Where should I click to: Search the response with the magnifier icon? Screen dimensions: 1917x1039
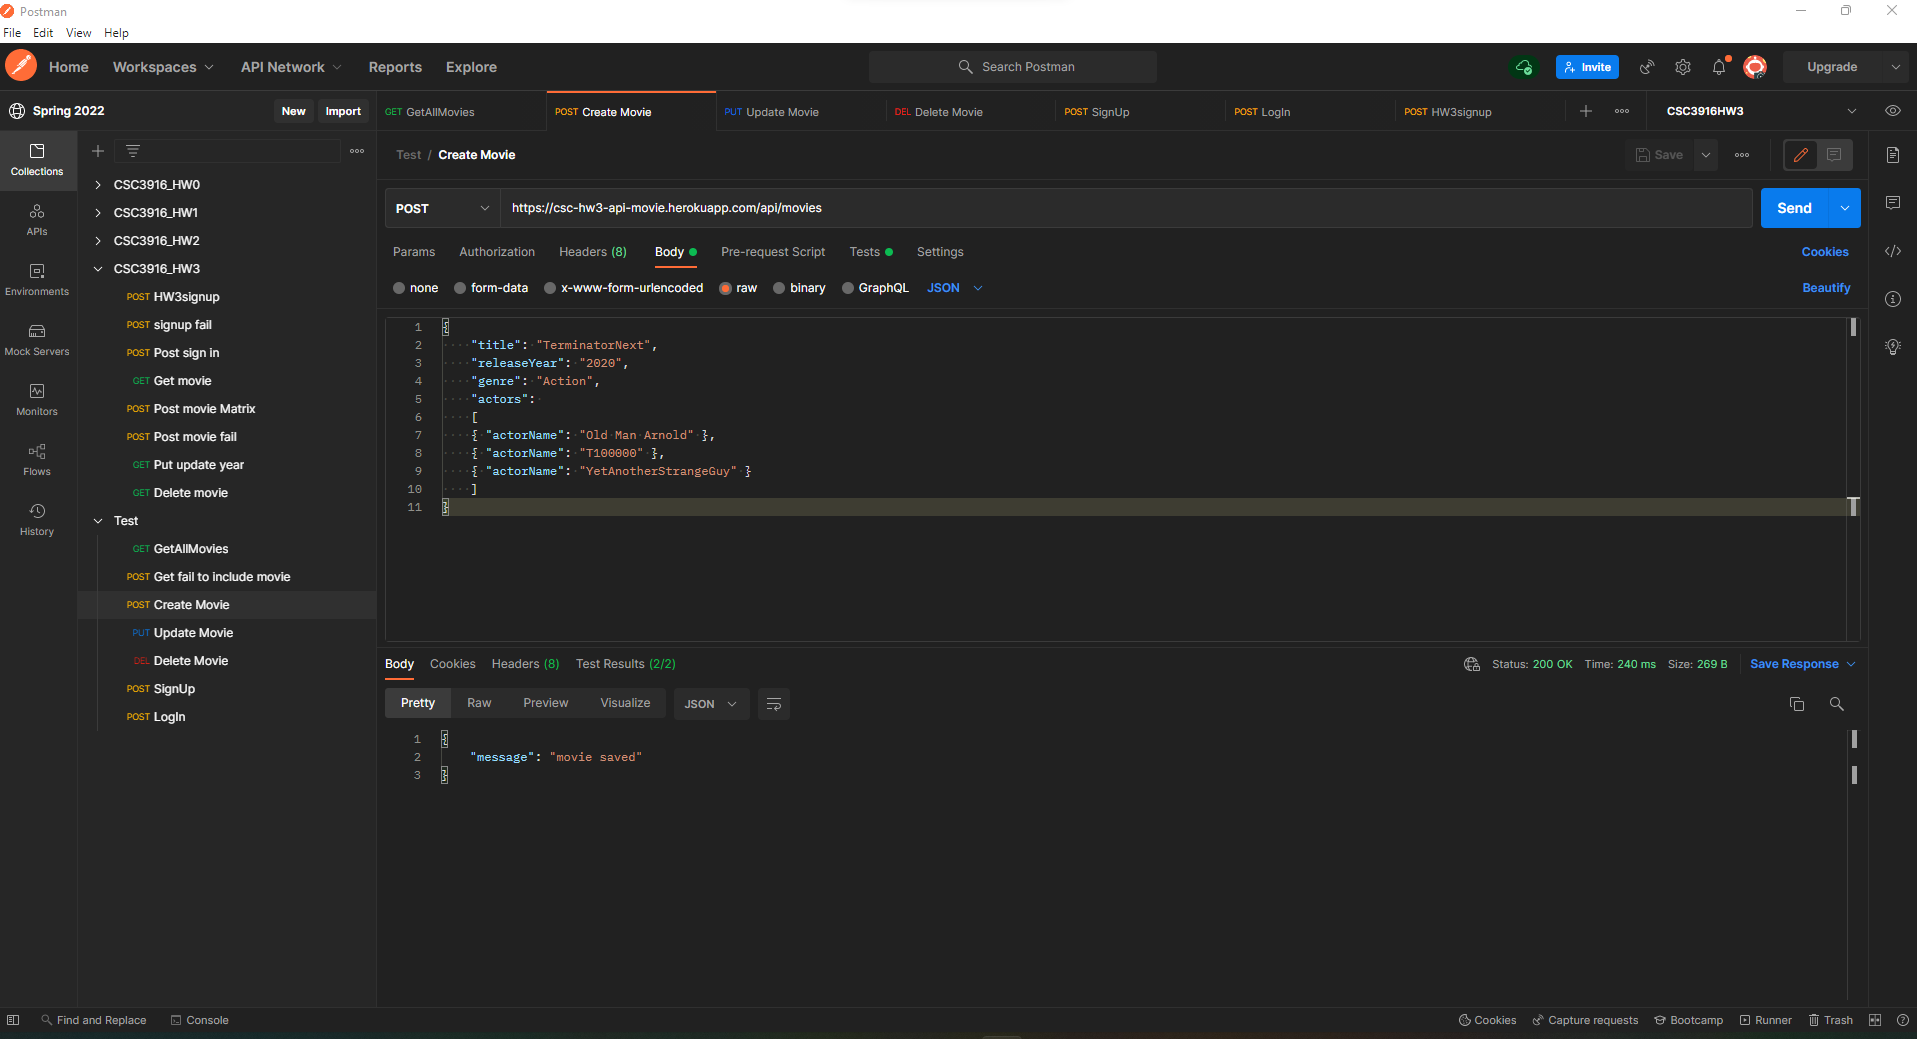[x=1837, y=704]
